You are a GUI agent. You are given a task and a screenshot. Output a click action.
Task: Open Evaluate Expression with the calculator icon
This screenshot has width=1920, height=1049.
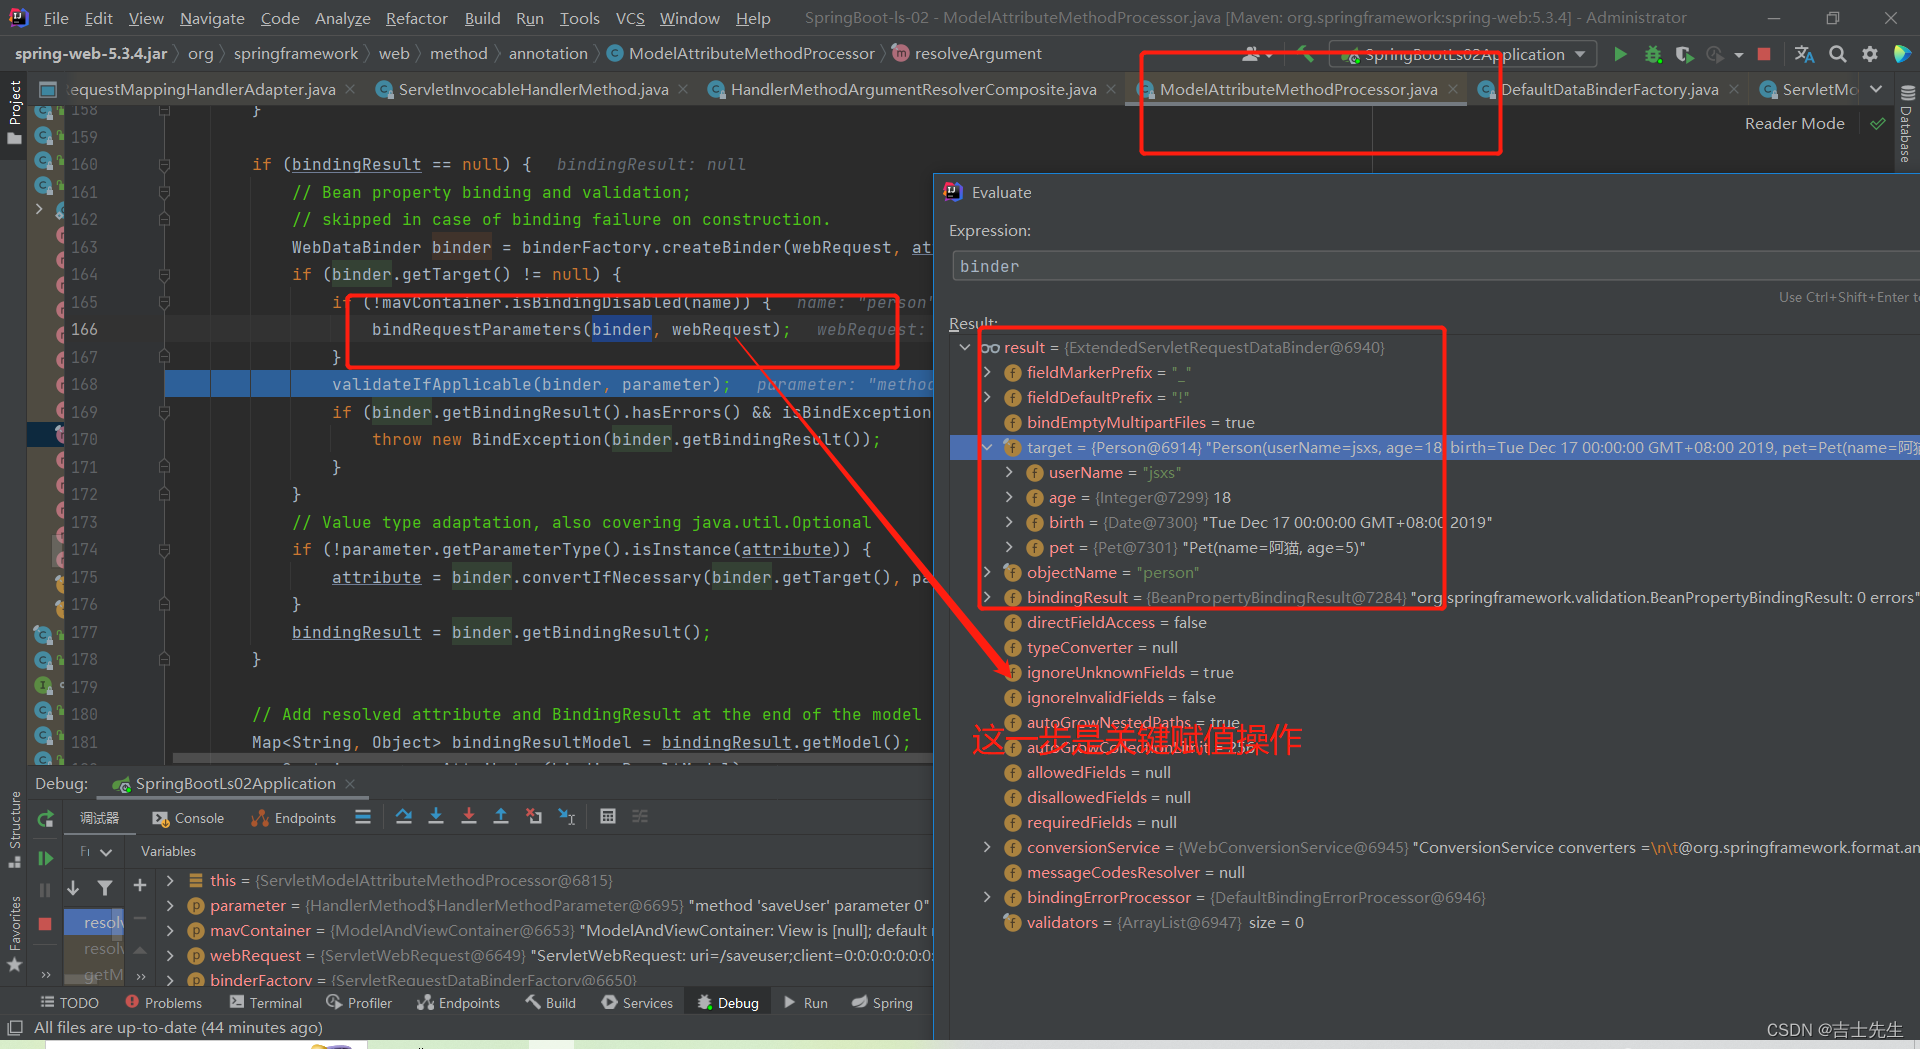click(607, 817)
